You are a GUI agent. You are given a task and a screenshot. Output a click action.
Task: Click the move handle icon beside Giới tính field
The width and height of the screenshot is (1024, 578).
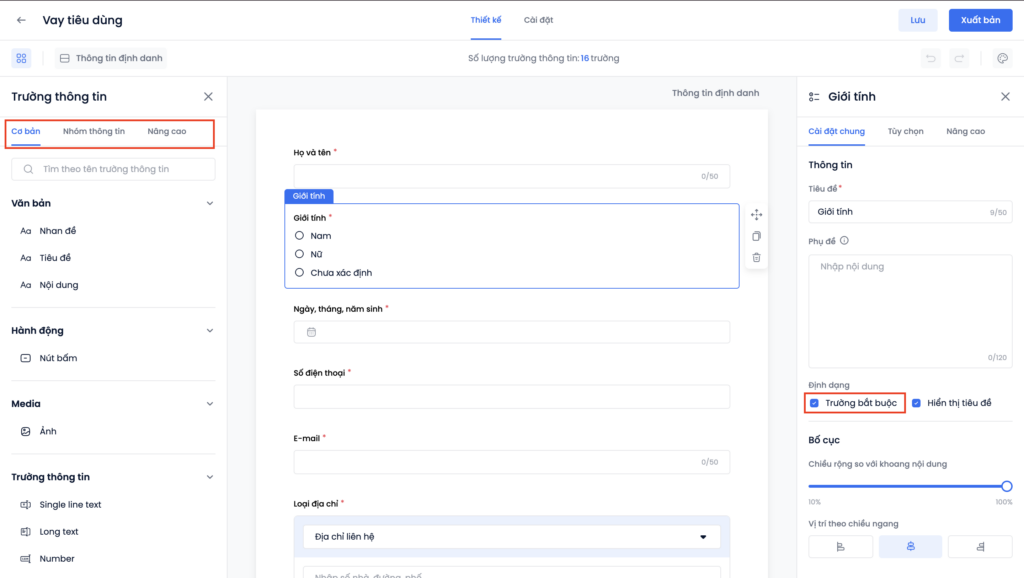(756, 214)
